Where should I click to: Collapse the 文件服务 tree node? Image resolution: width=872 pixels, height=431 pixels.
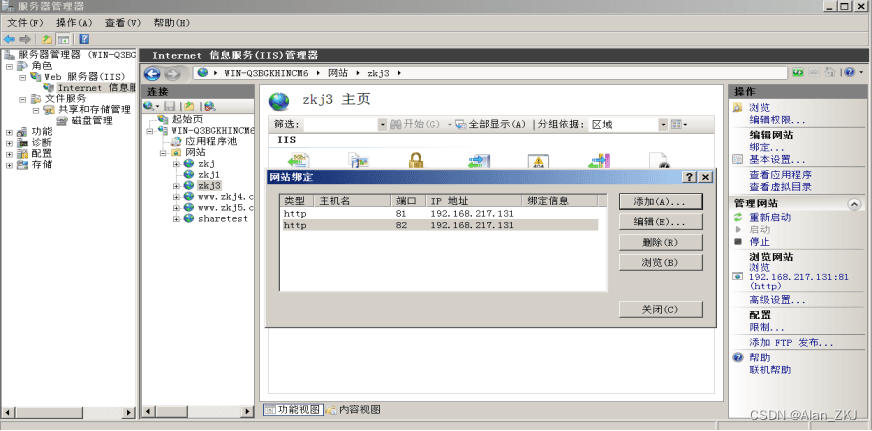[23, 100]
